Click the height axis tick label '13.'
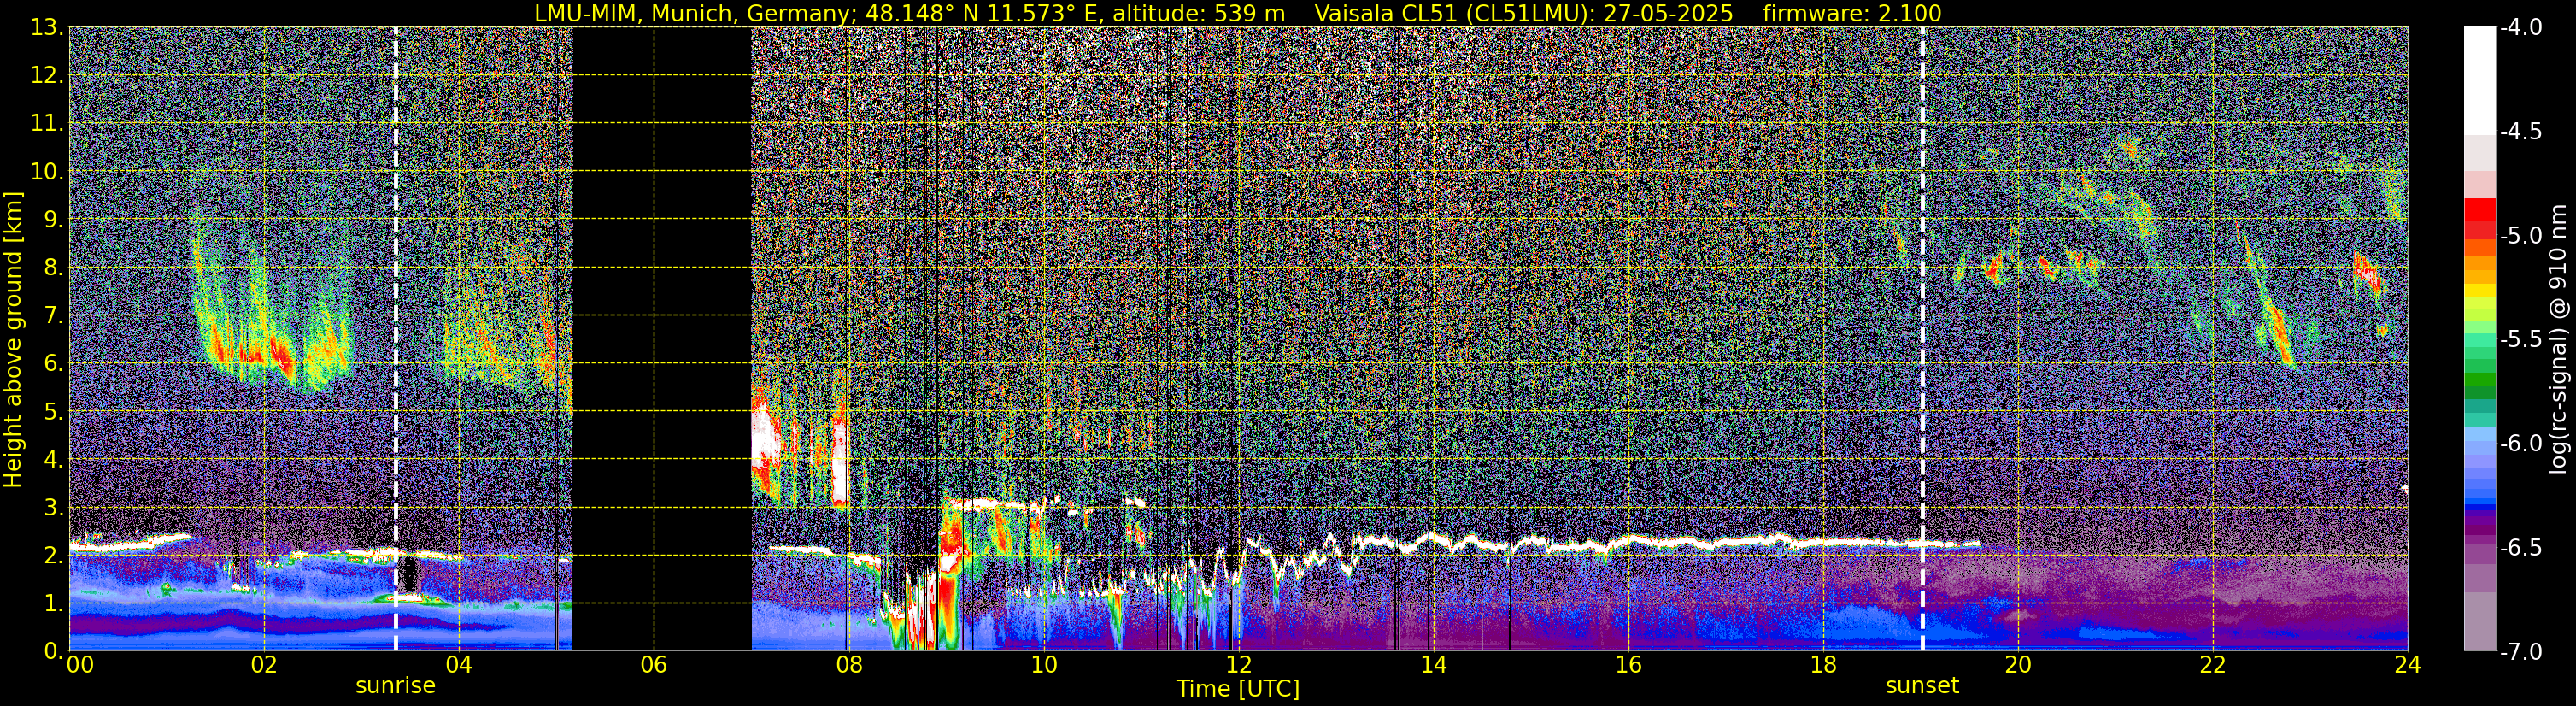 47,28
